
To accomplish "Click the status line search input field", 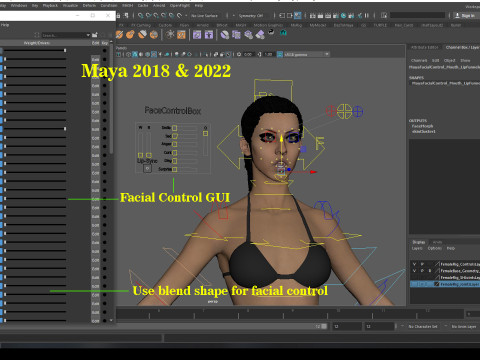I will pyautogui.click(x=417, y=15).
